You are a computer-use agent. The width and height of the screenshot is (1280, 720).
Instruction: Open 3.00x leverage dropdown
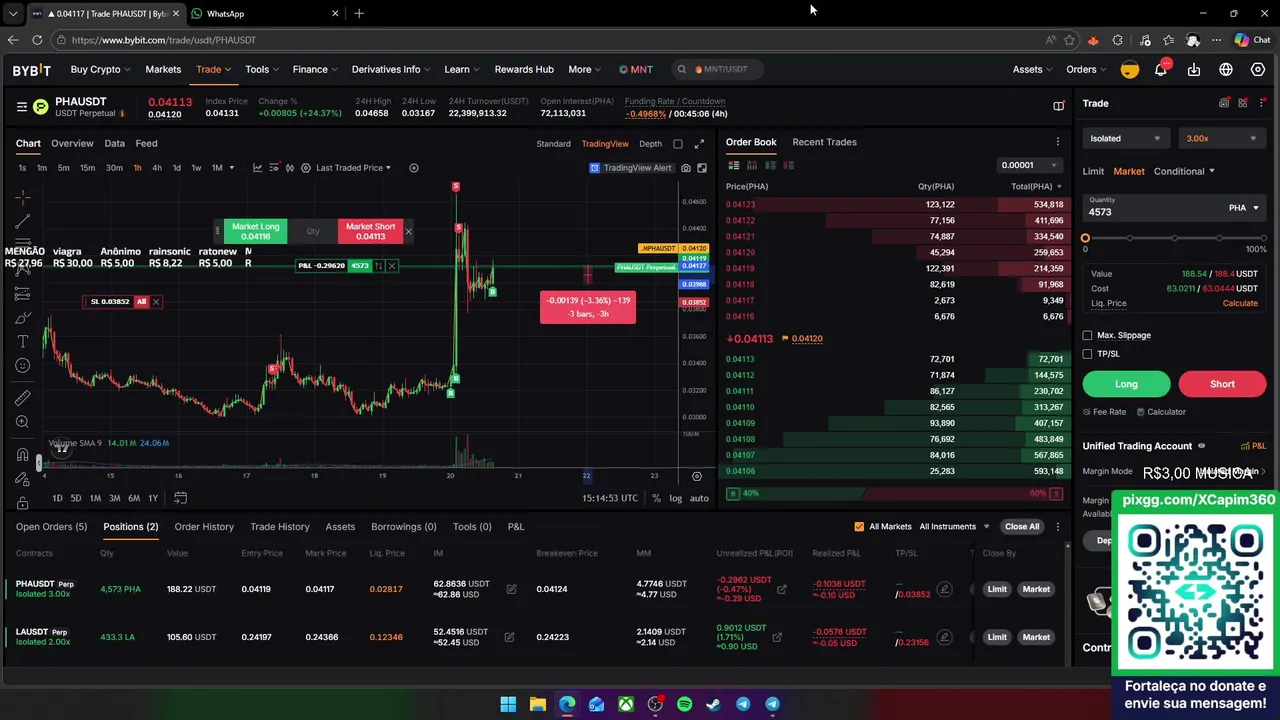tap(1222, 139)
